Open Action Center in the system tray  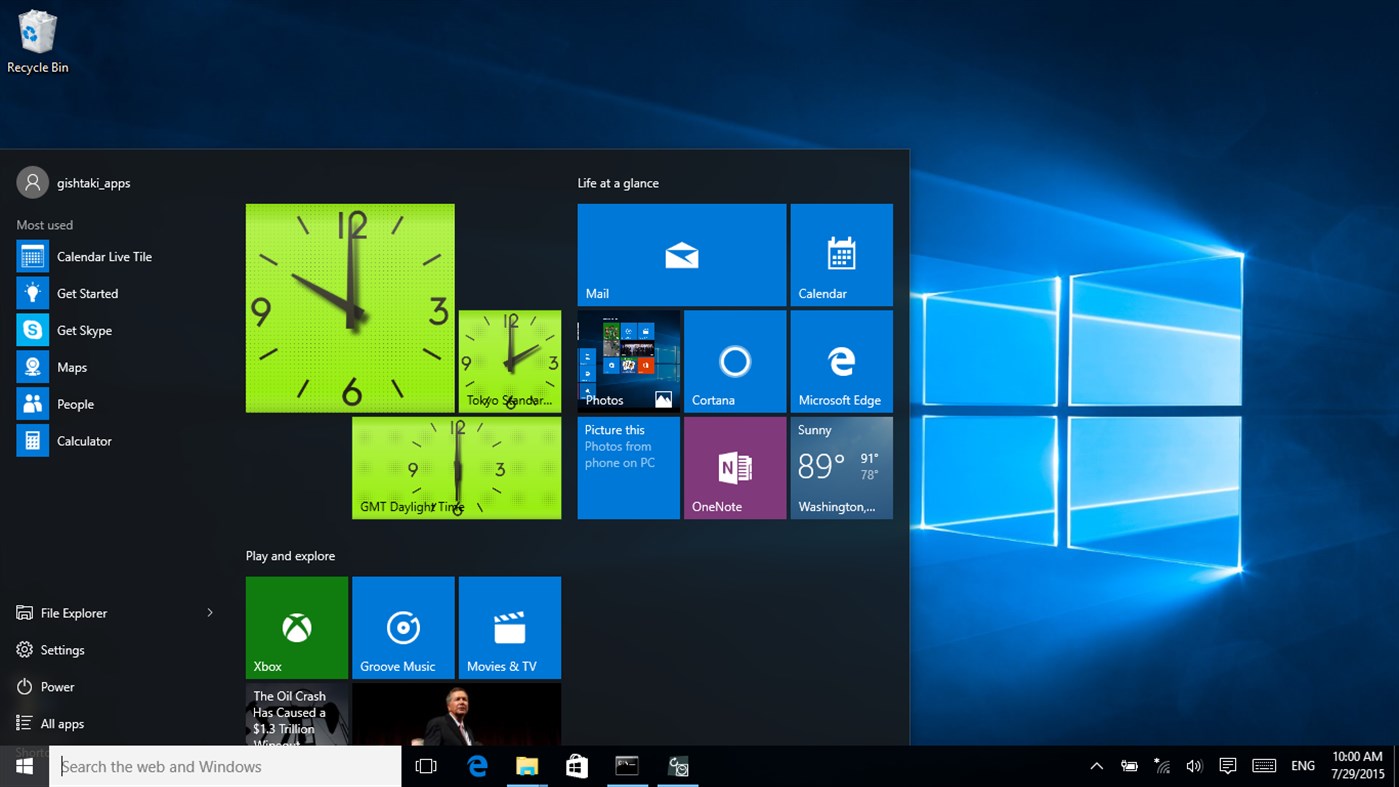(x=1228, y=766)
